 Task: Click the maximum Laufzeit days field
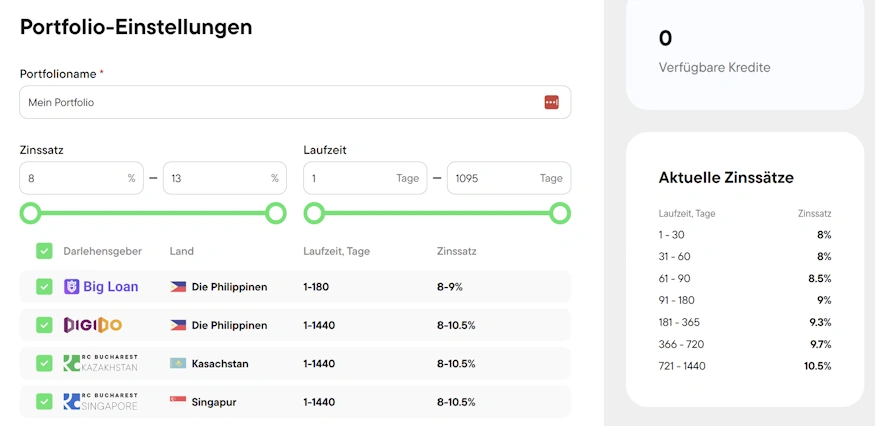(494, 178)
